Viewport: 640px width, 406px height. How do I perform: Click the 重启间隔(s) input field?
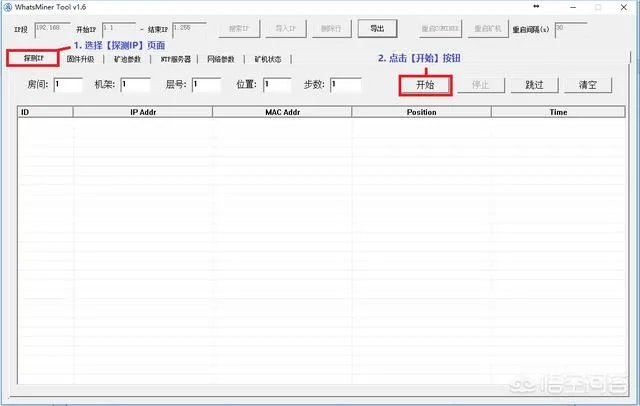coord(571,29)
